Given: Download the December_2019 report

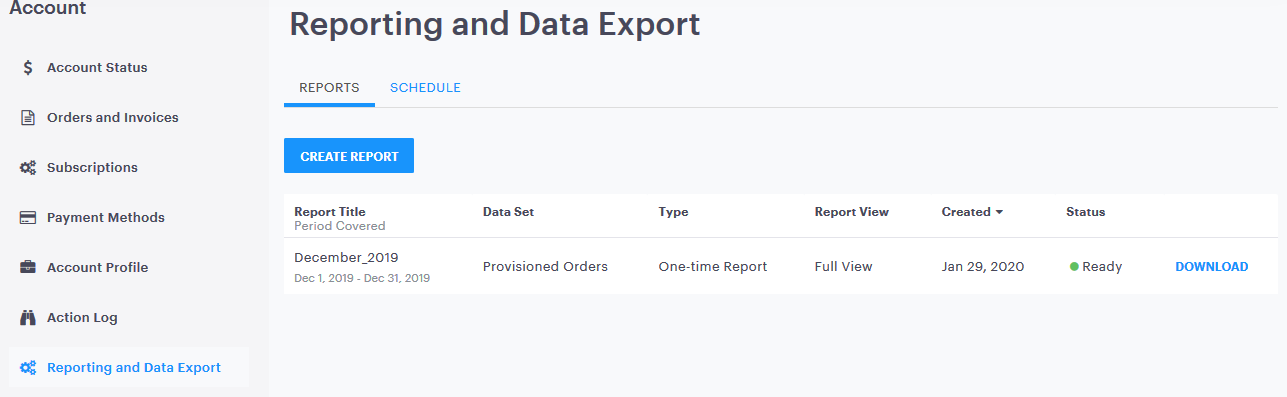Looking at the screenshot, I should (x=1211, y=267).
